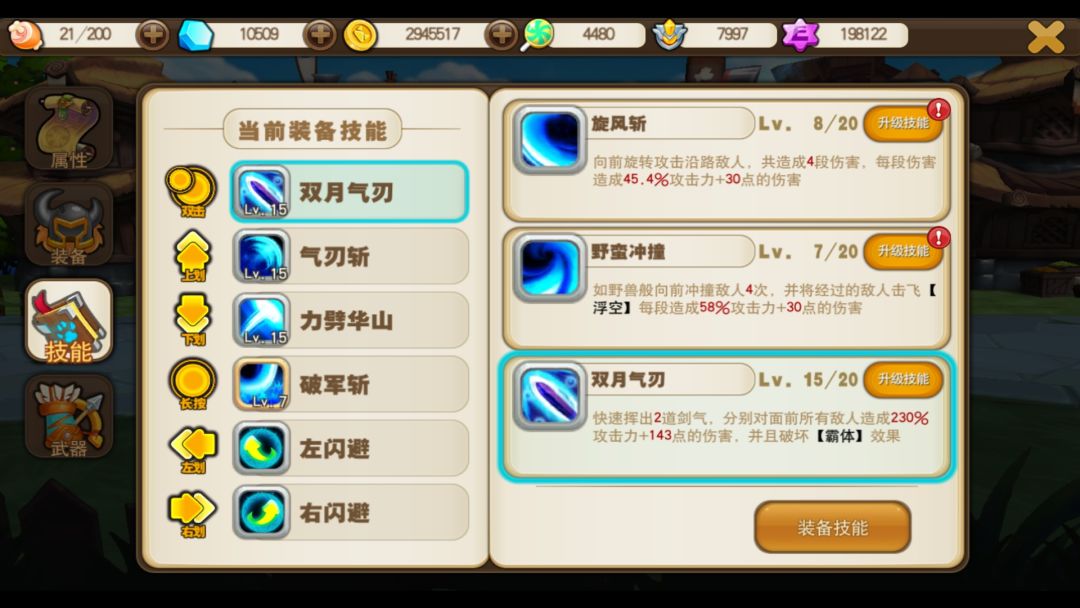The width and height of the screenshot is (1080, 608).
Task: Select the 气刃斩 swipe-up skill slot
Action: 350,256
